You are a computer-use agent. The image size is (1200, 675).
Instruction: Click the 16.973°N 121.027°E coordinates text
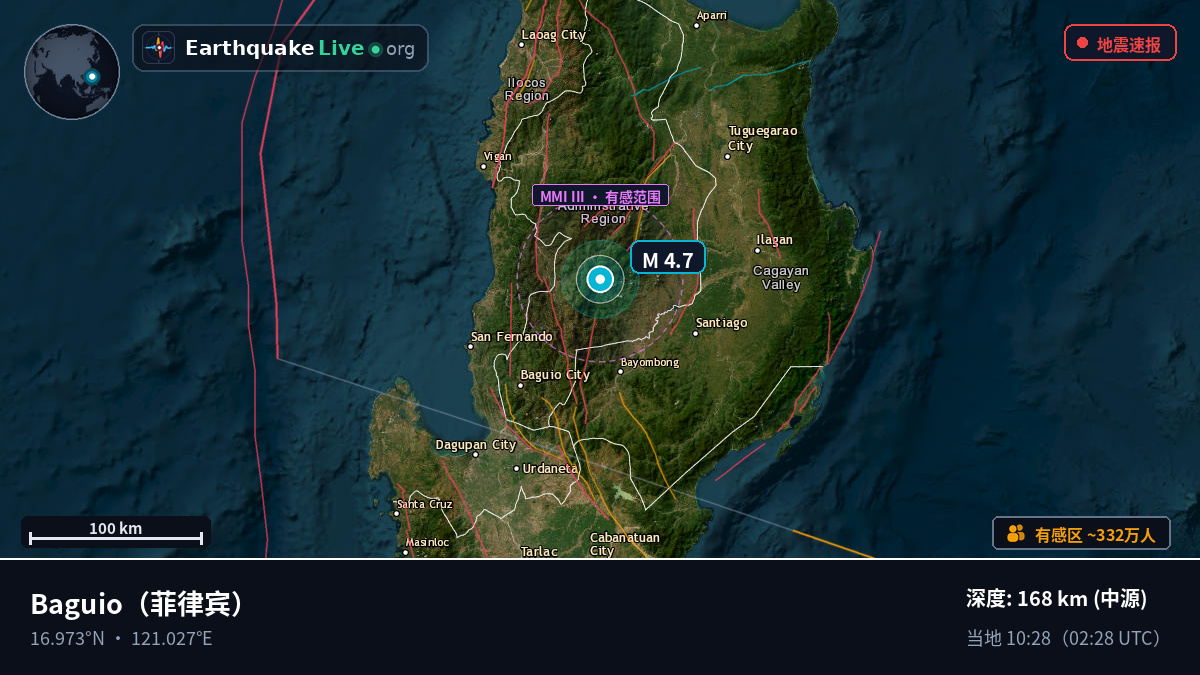tap(121, 638)
